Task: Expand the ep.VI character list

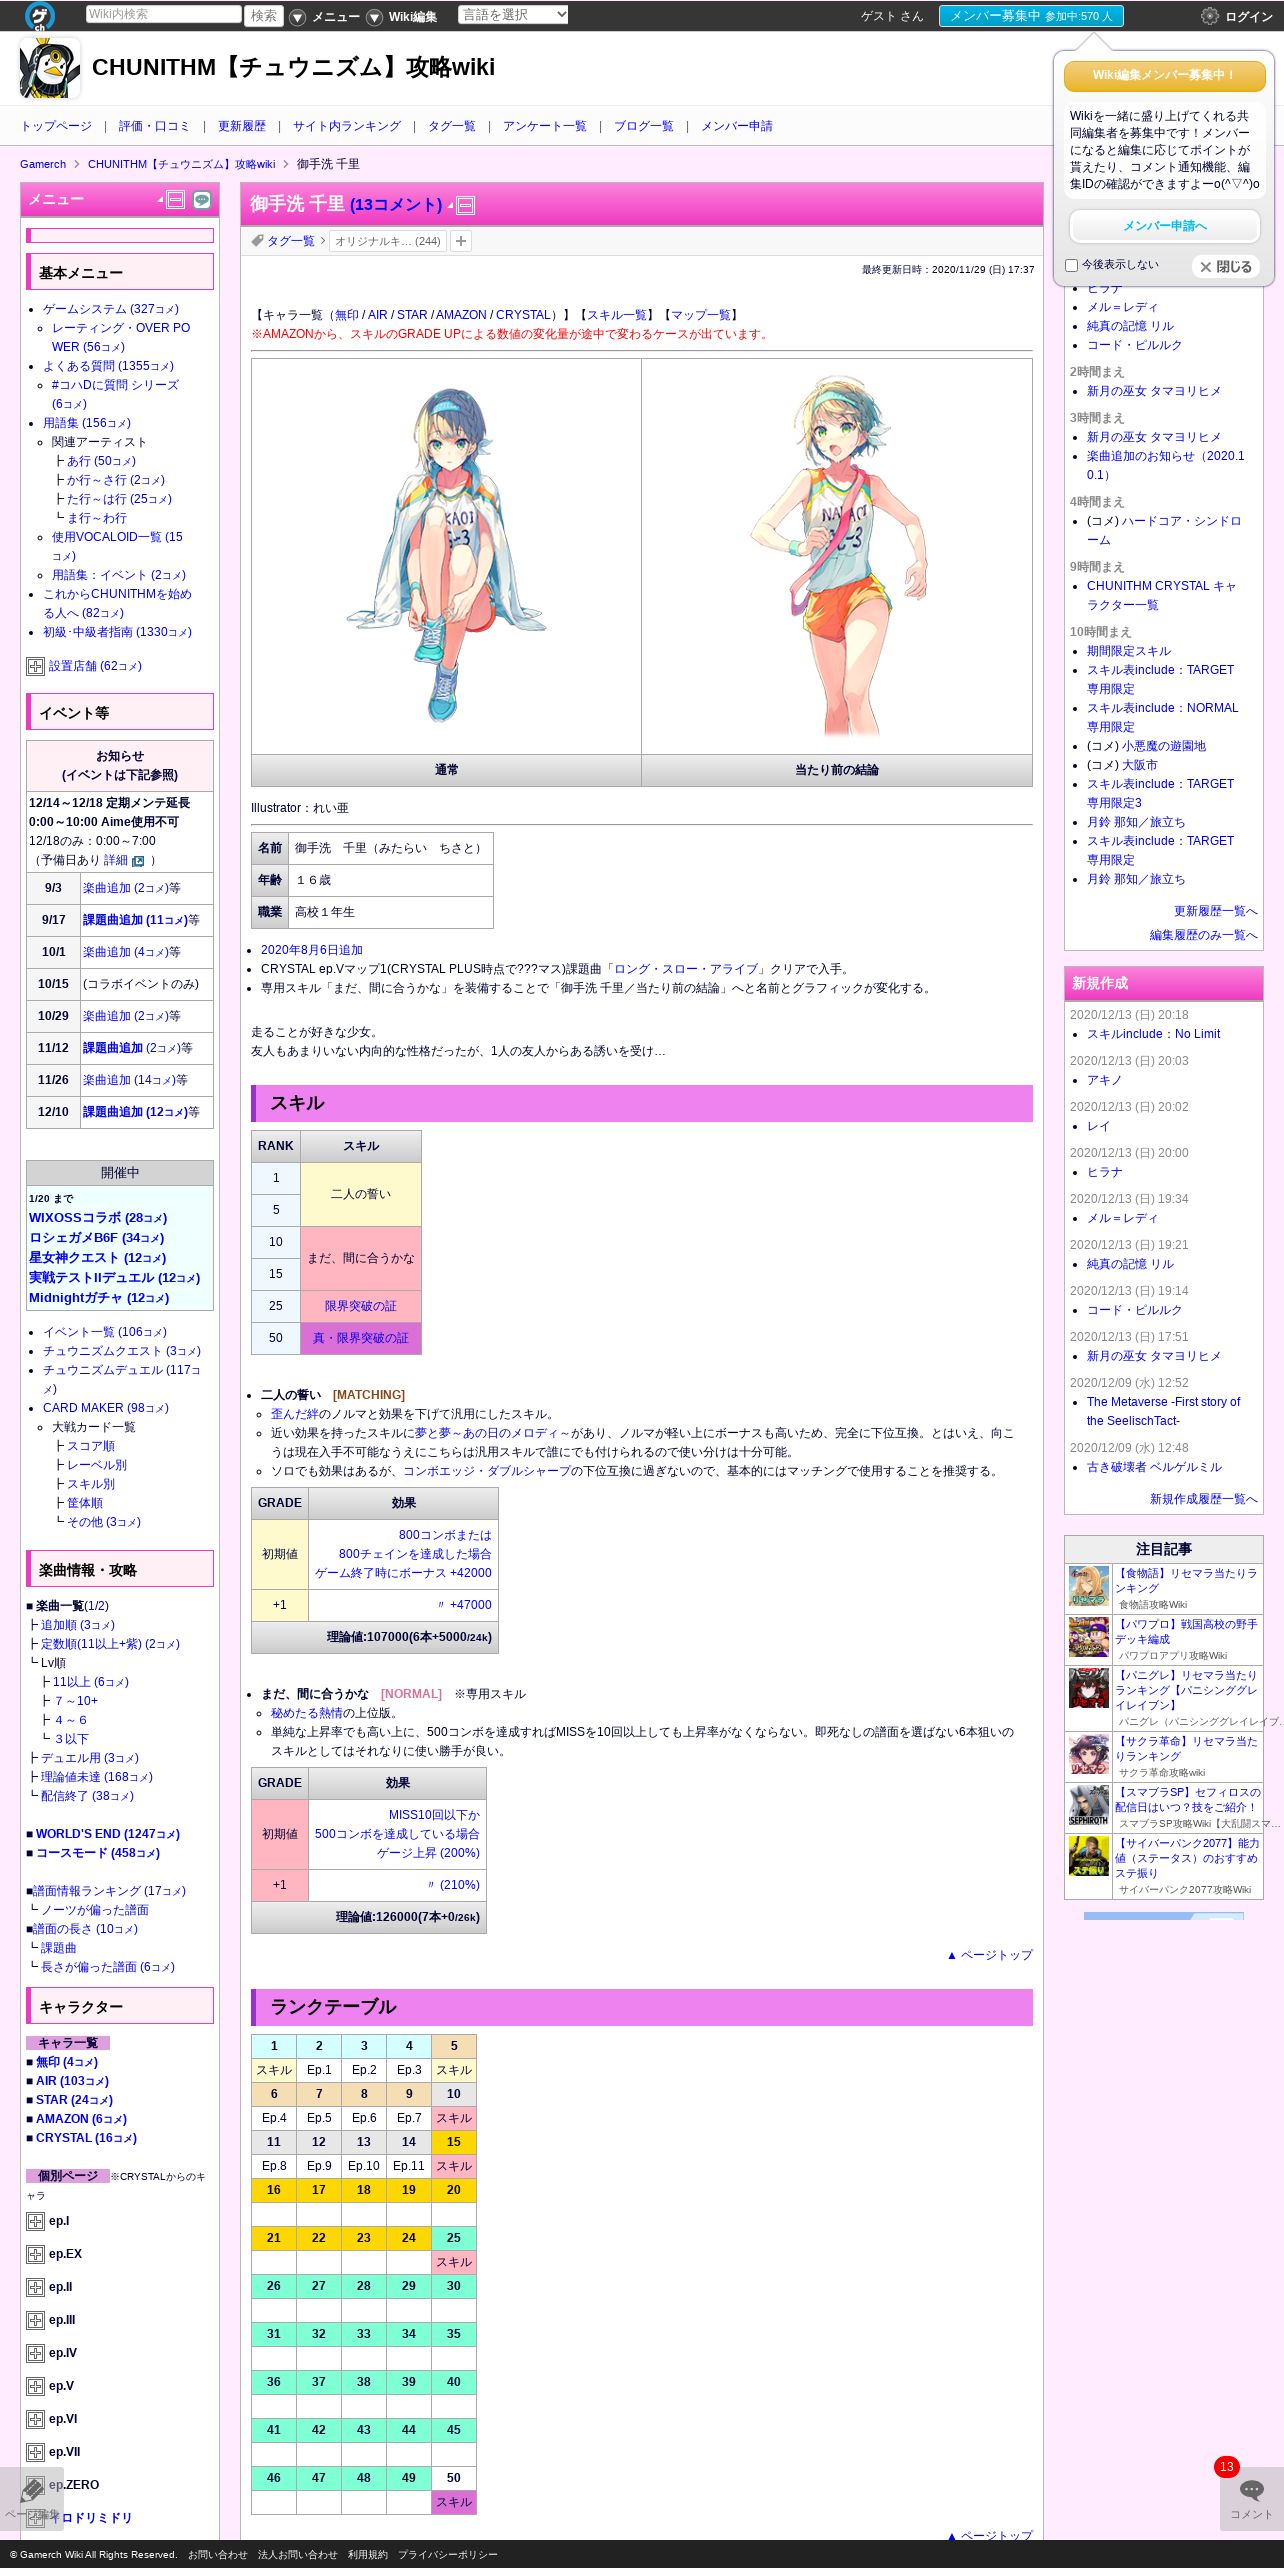Action: click(x=35, y=2419)
